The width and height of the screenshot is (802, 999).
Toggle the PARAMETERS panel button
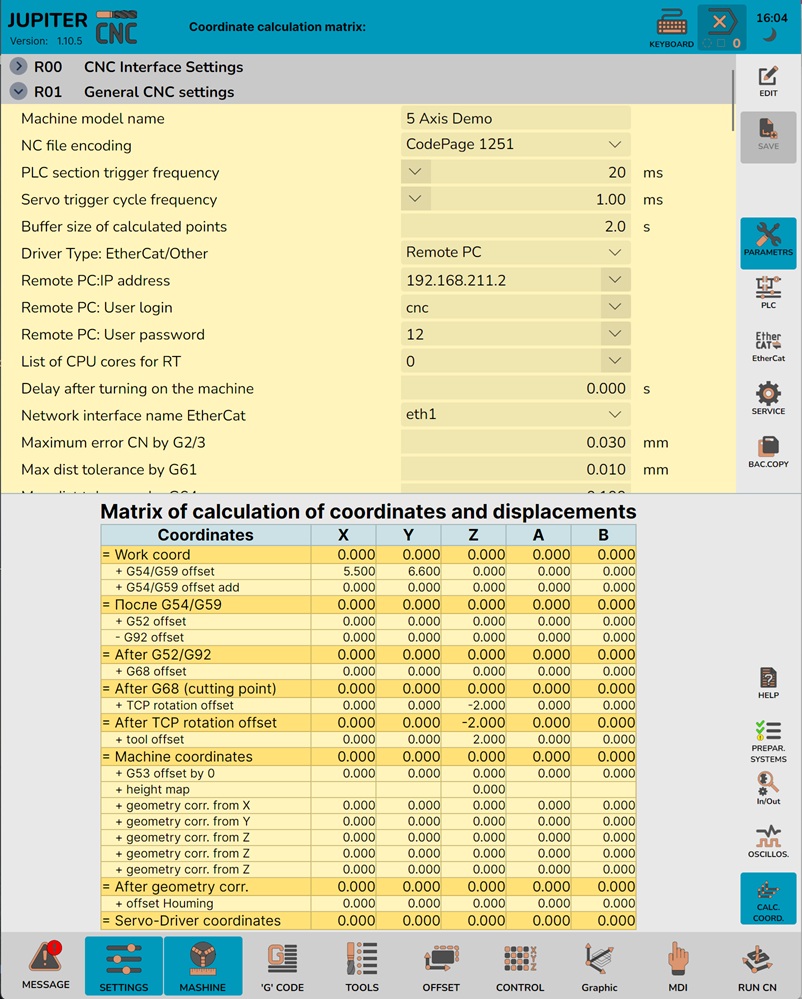pos(768,242)
